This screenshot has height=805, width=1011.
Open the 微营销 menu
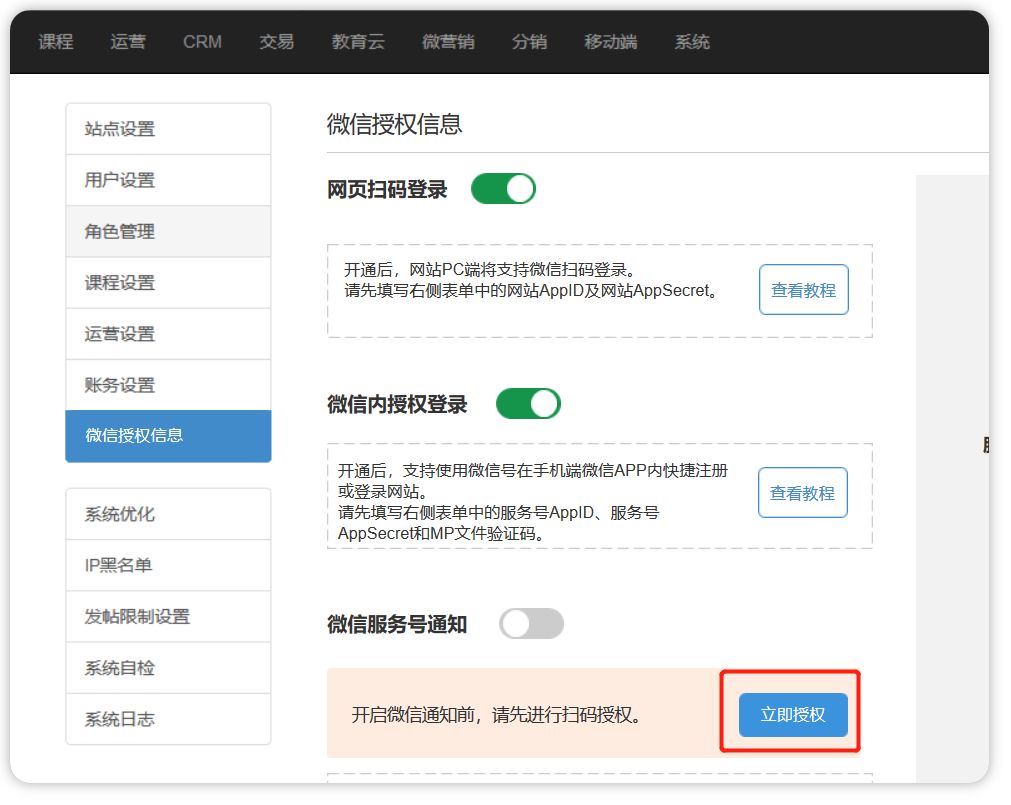[448, 42]
